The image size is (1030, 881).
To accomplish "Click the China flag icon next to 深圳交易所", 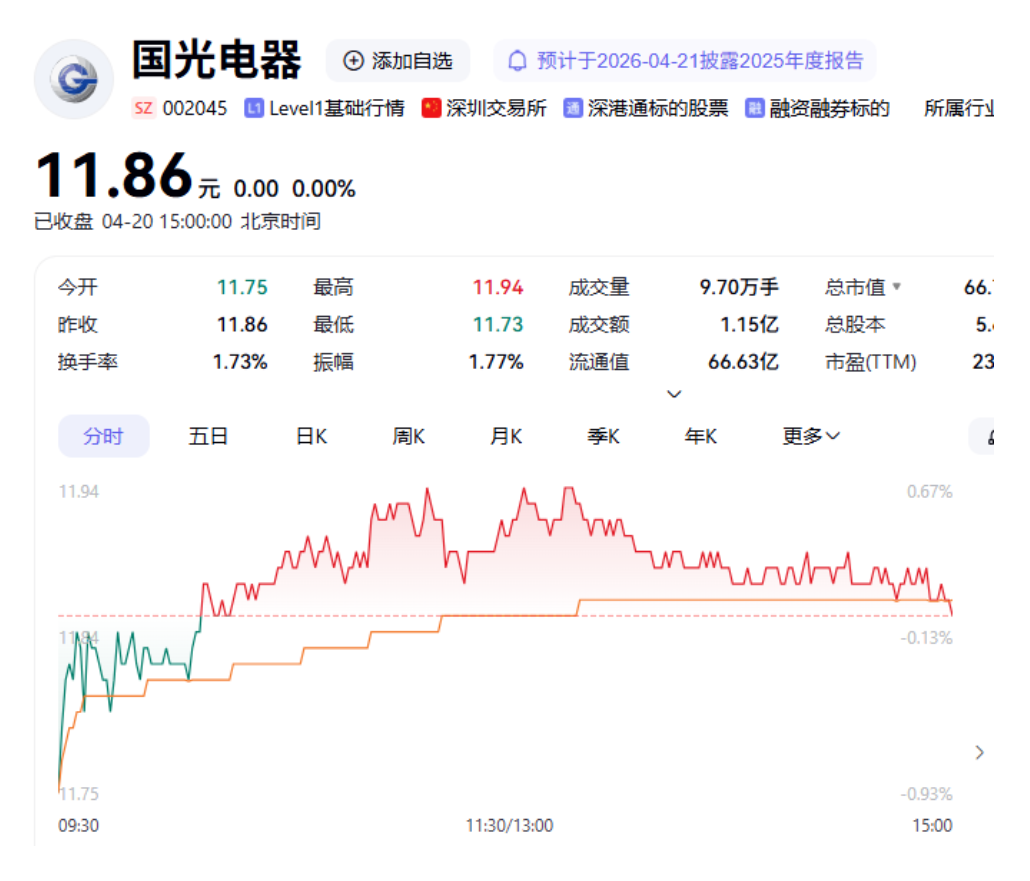I will coord(431,108).
